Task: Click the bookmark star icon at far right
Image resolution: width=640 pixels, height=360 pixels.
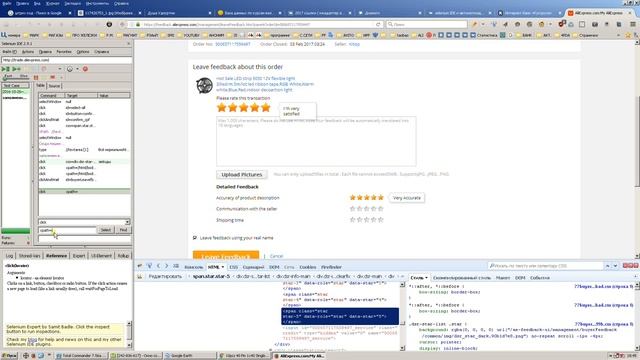Action: coord(628,36)
